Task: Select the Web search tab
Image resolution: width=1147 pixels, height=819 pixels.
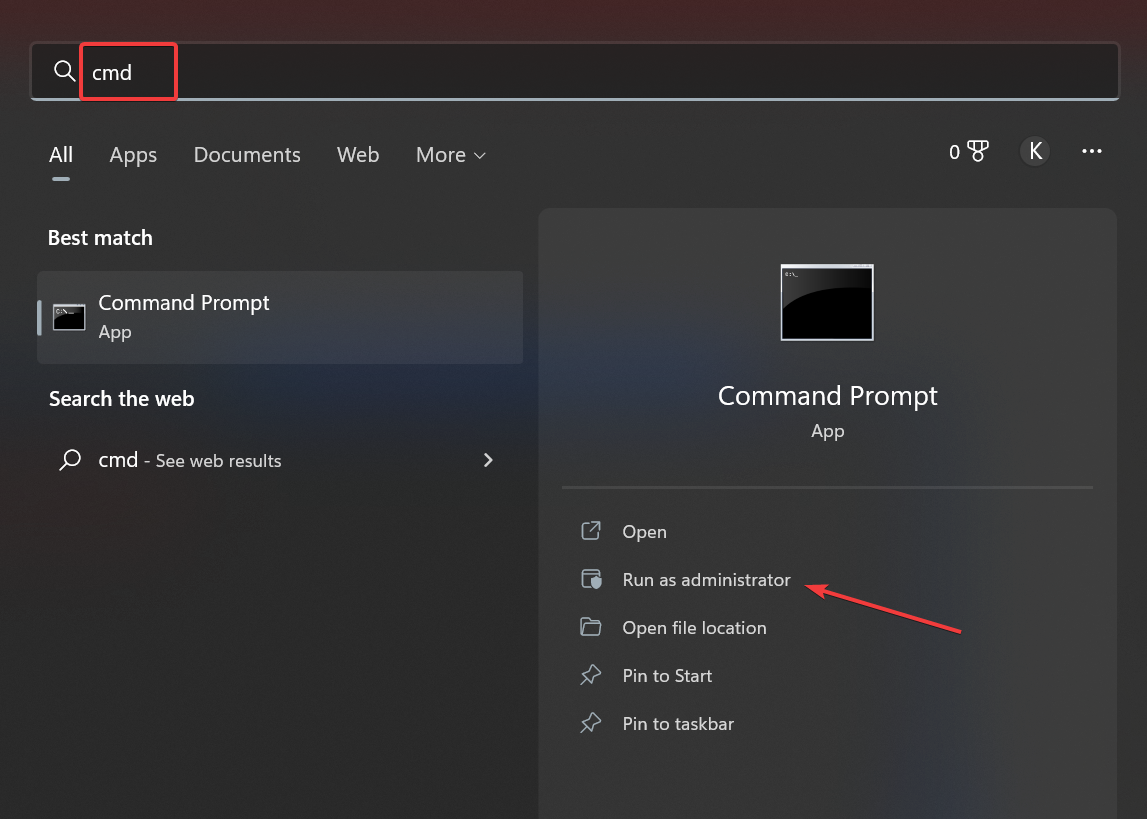Action: 358,155
